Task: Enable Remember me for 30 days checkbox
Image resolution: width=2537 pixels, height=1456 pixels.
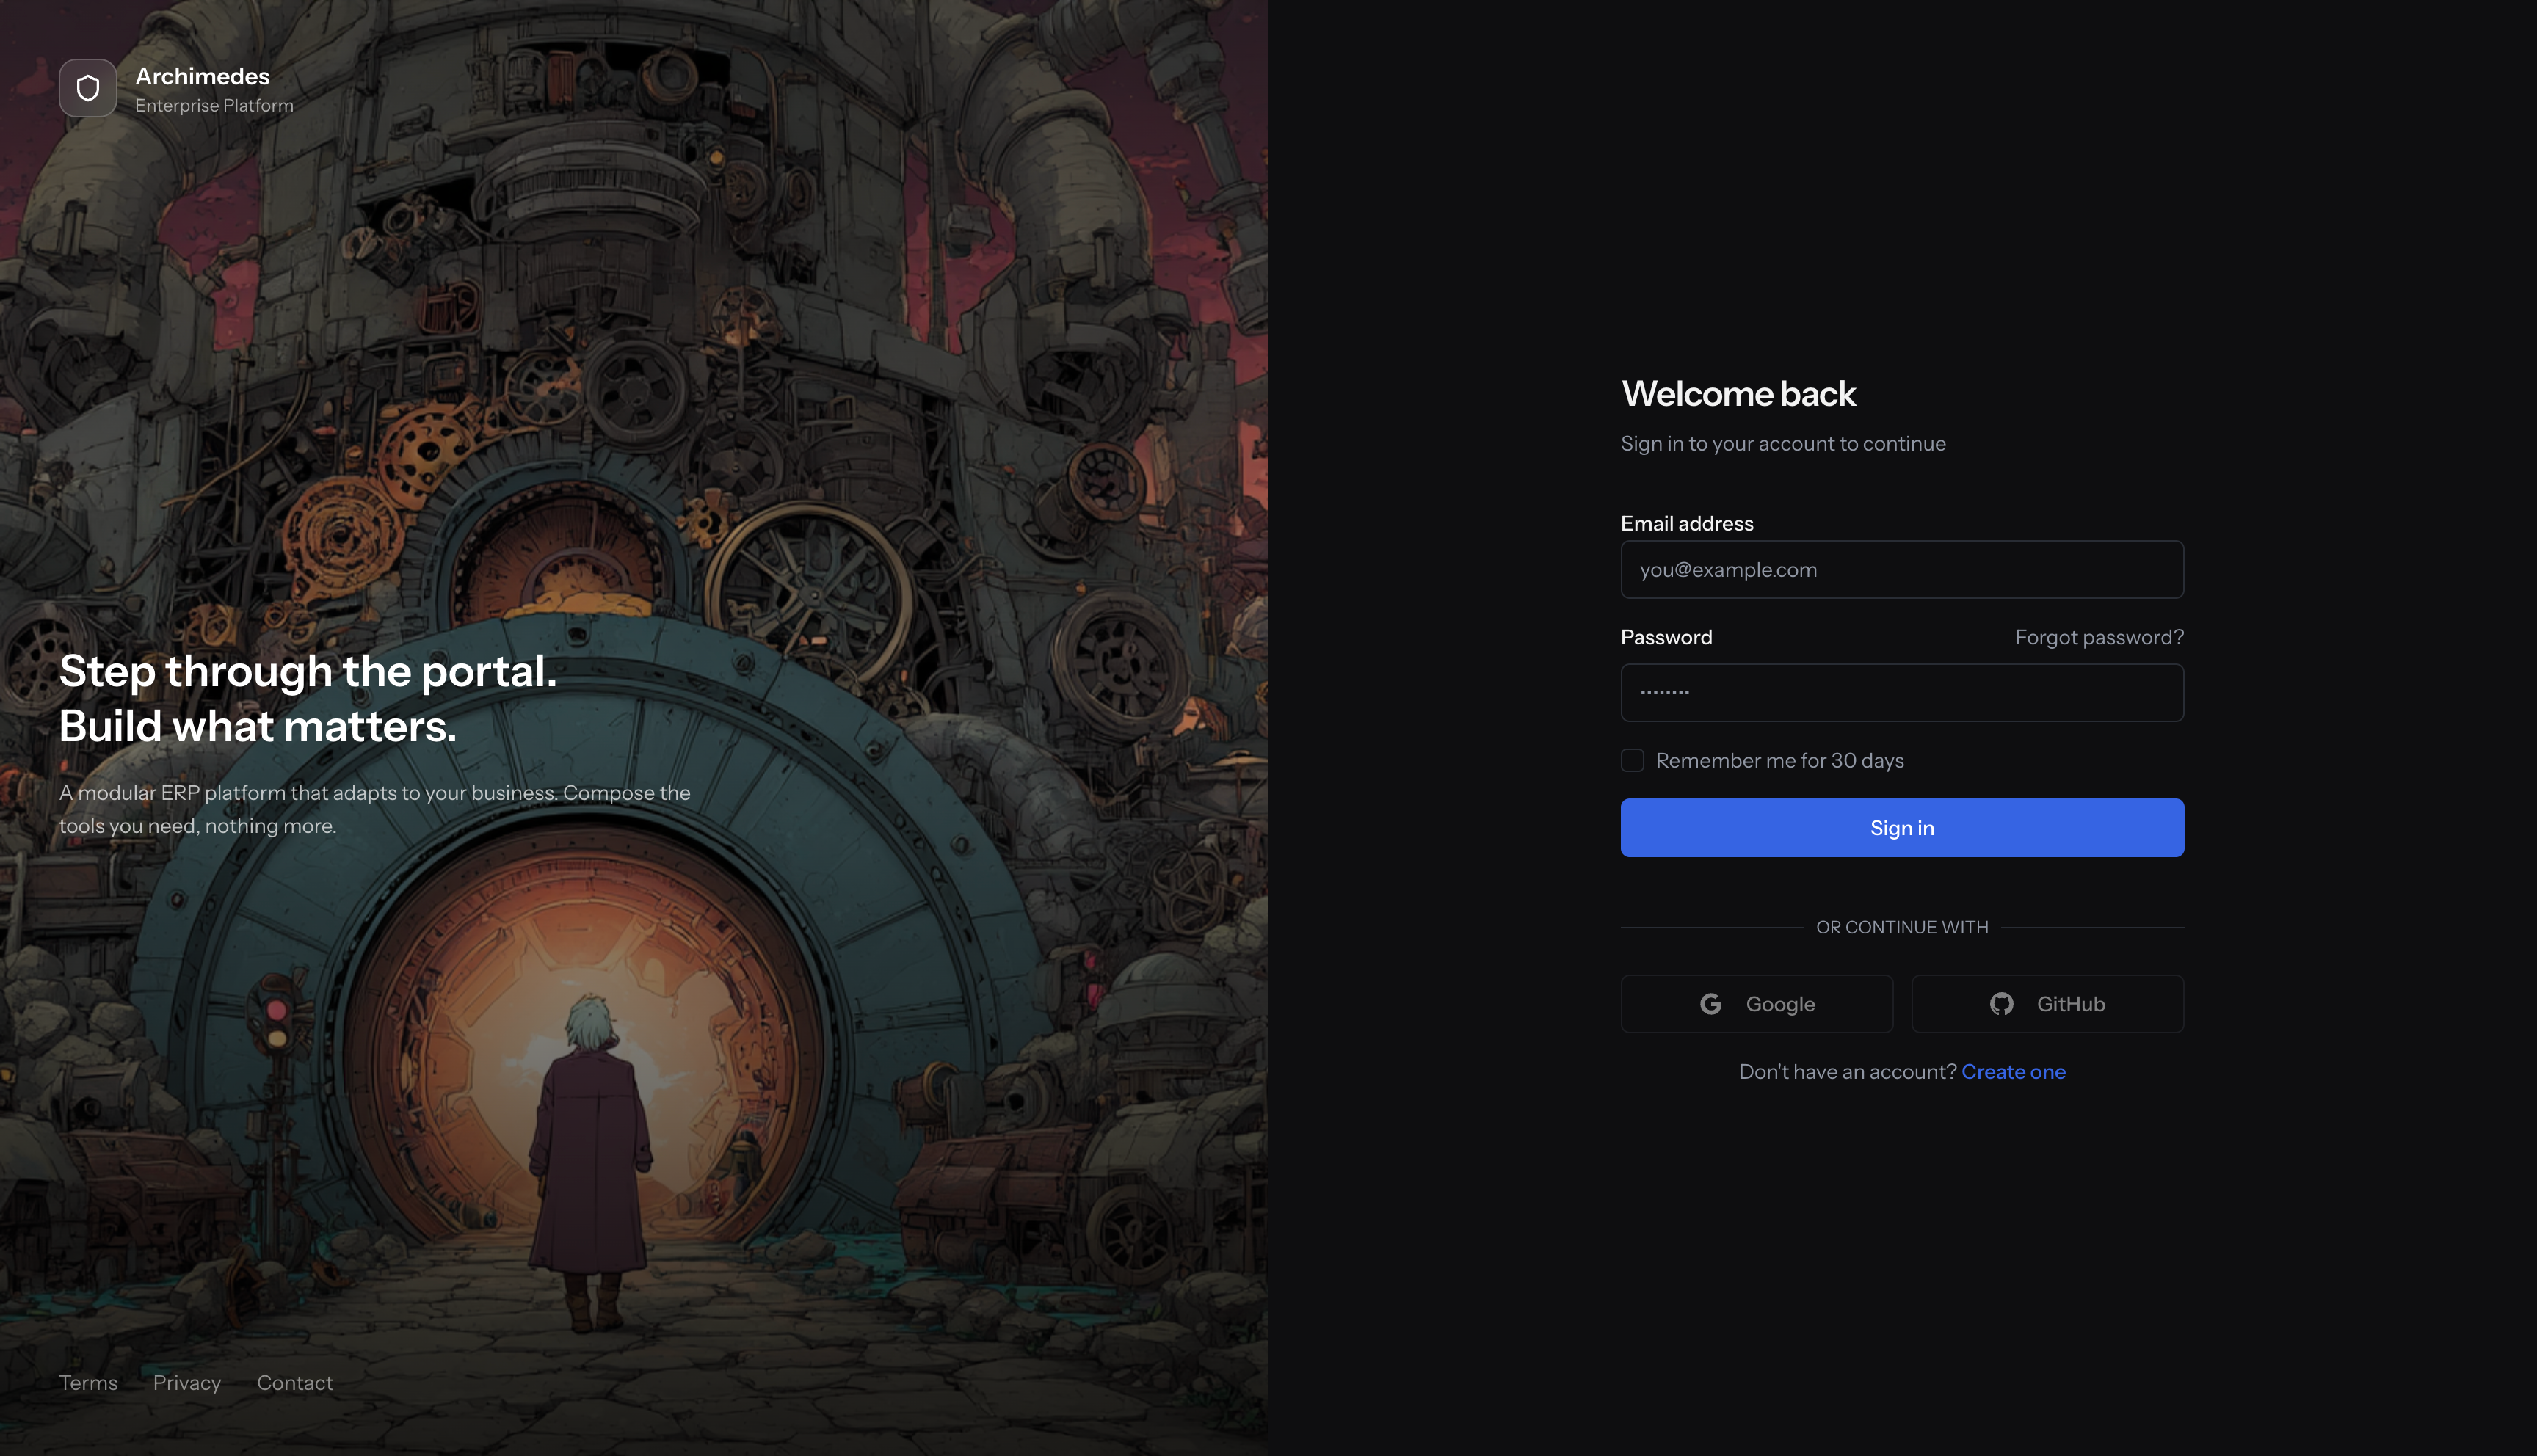Action: click(1632, 761)
